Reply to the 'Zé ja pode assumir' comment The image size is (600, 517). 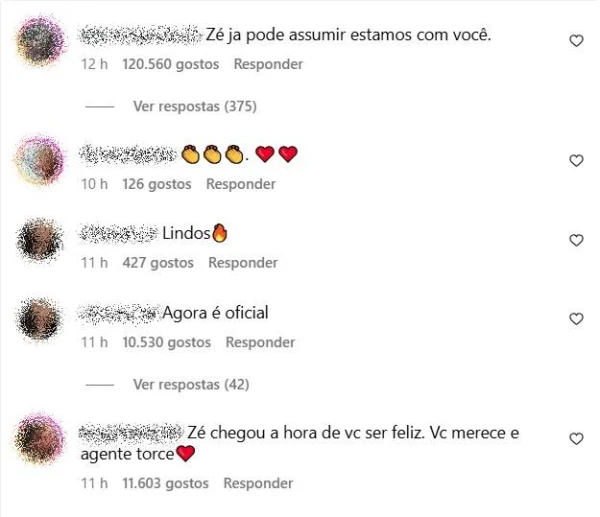tap(268, 64)
